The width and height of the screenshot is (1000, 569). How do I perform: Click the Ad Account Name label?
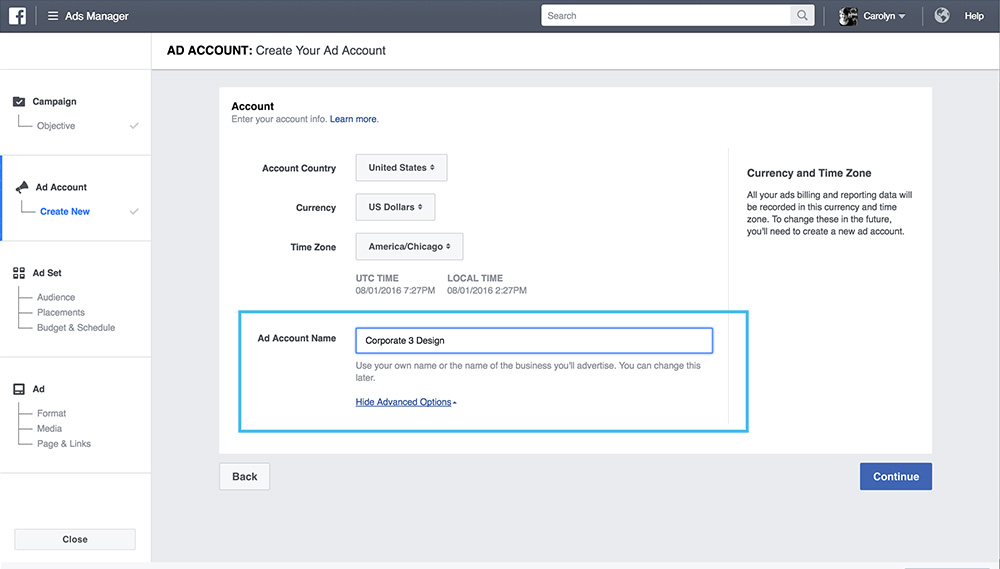(x=297, y=338)
